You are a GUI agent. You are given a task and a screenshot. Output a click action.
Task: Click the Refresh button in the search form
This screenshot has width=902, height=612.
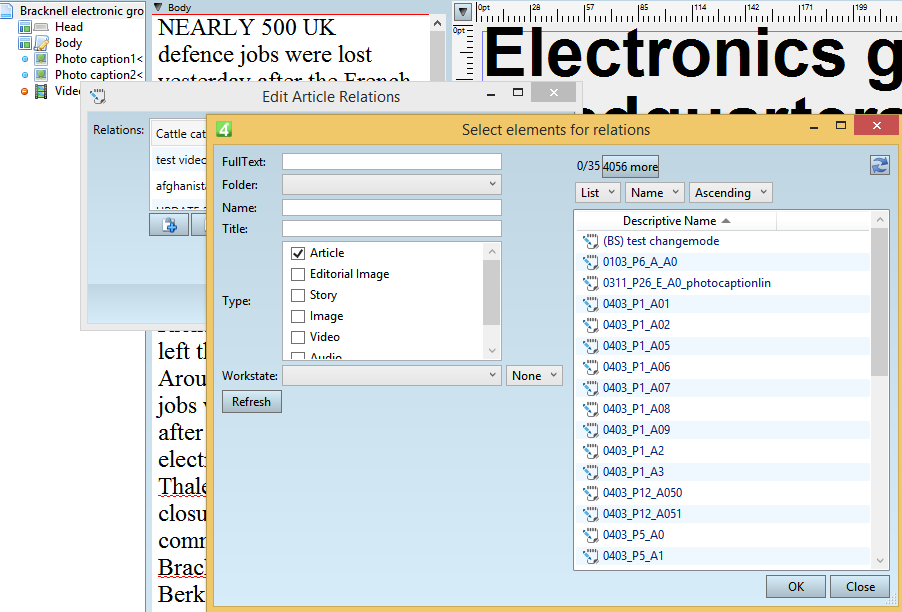pyautogui.click(x=251, y=401)
